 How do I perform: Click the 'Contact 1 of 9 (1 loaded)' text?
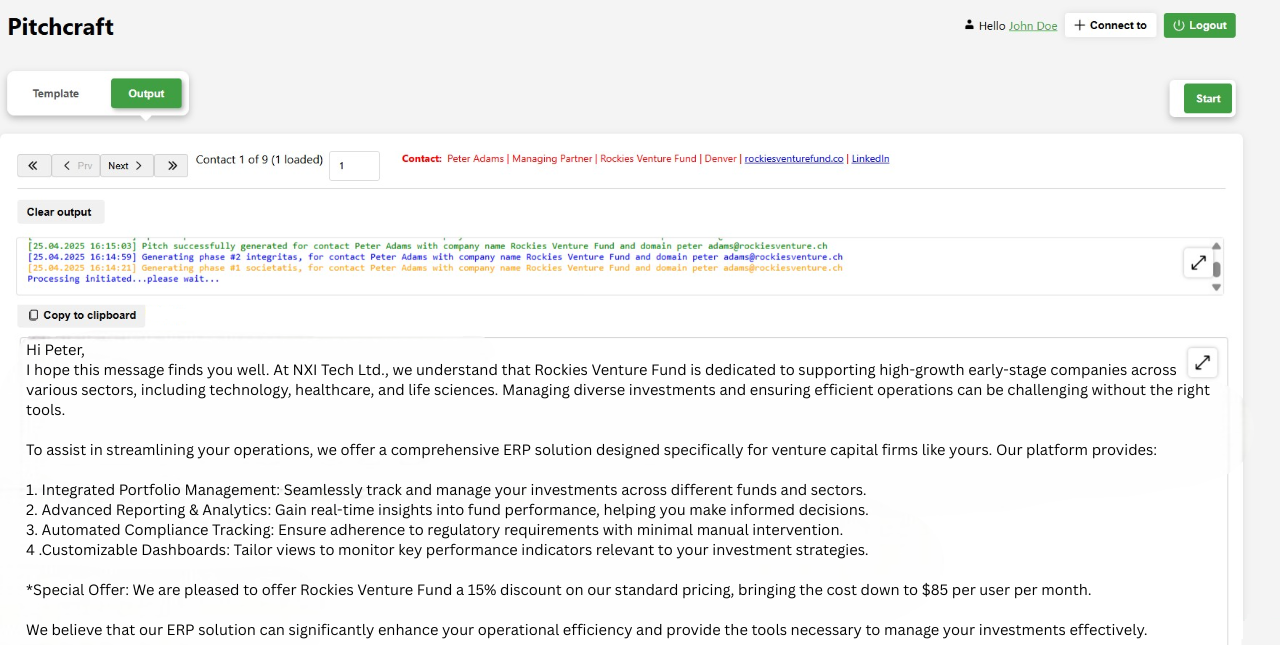[x=259, y=160]
